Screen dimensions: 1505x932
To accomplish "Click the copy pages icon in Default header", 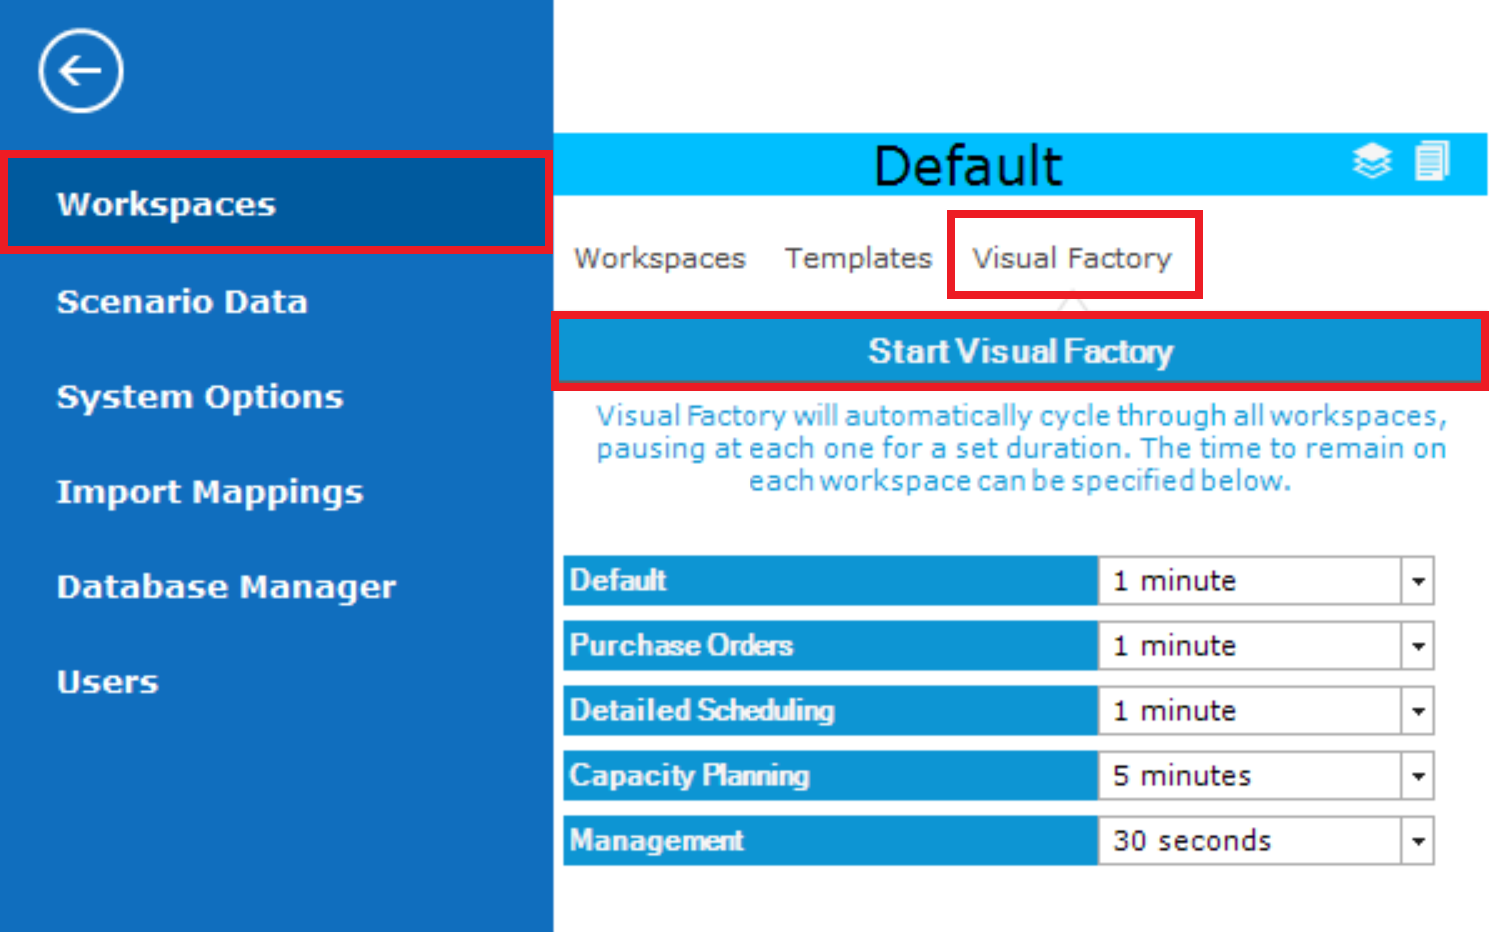I will click(1432, 161).
